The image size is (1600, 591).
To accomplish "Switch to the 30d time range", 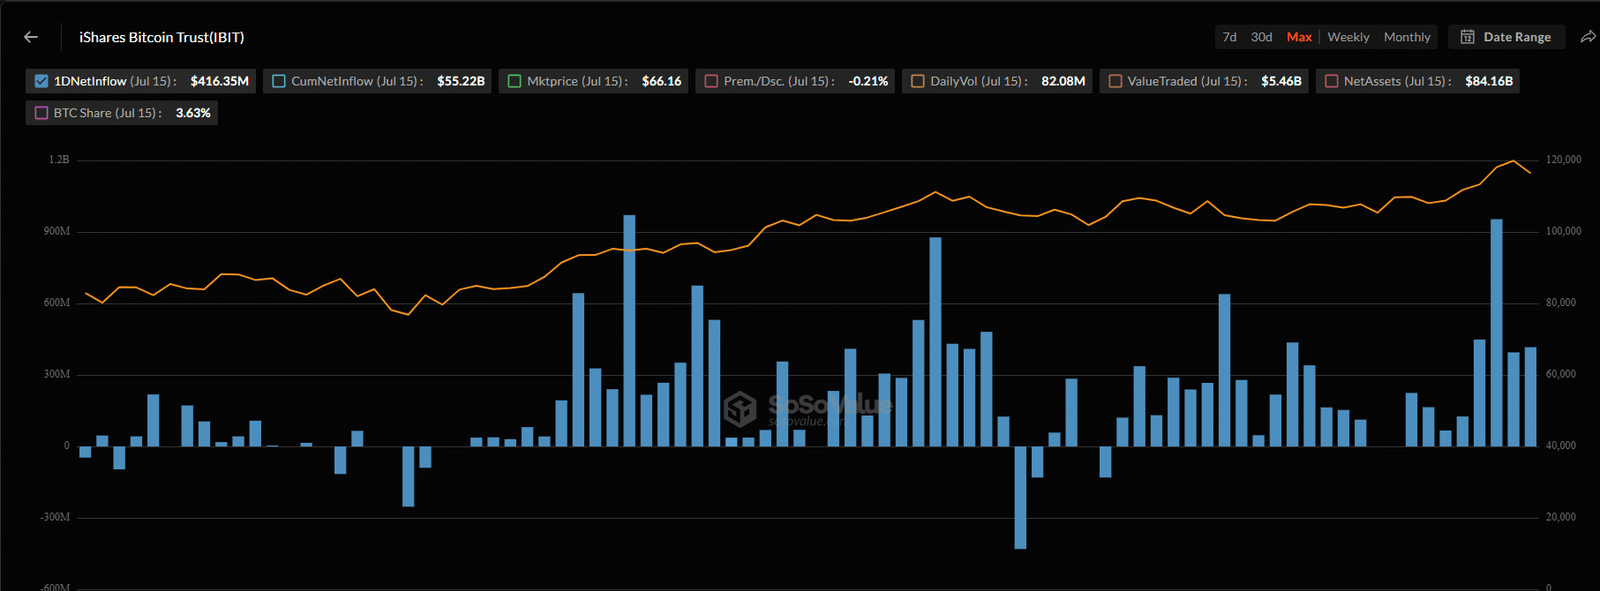I will coord(1261,37).
